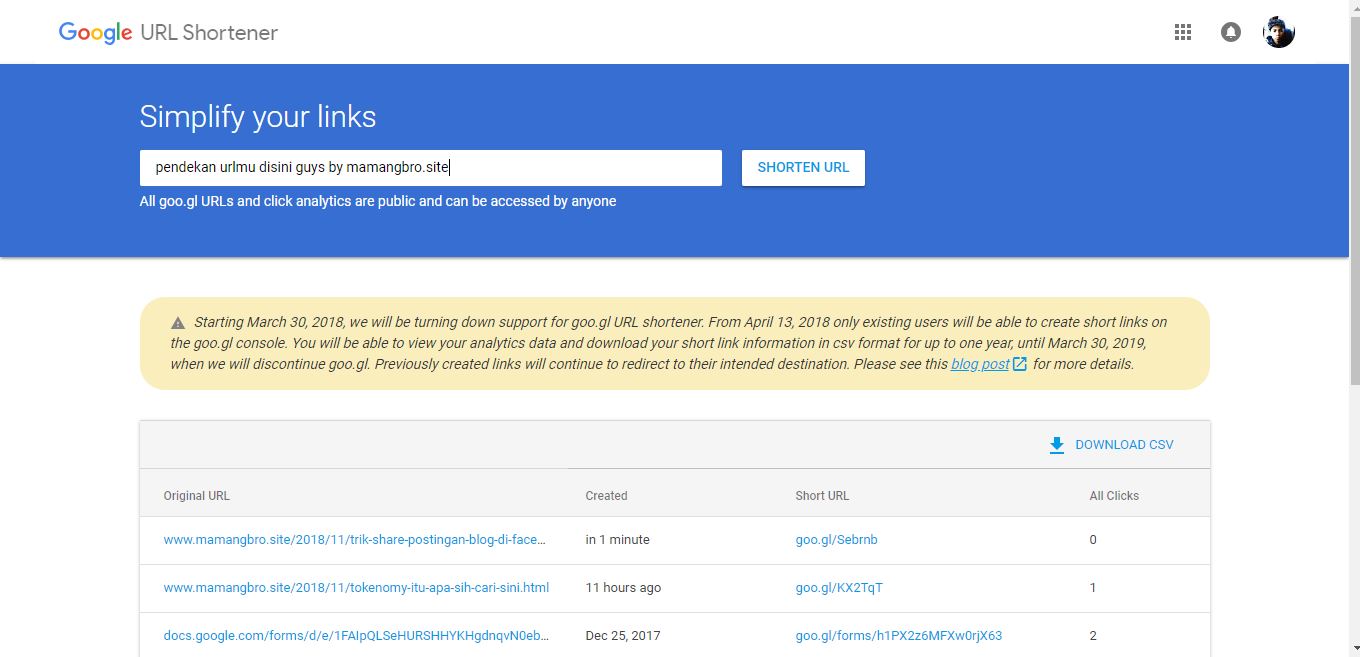This screenshot has height=657, width=1360.
Task: Click the click count 0 for goo.gl/Sebrnb
Action: [x=1093, y=539]
